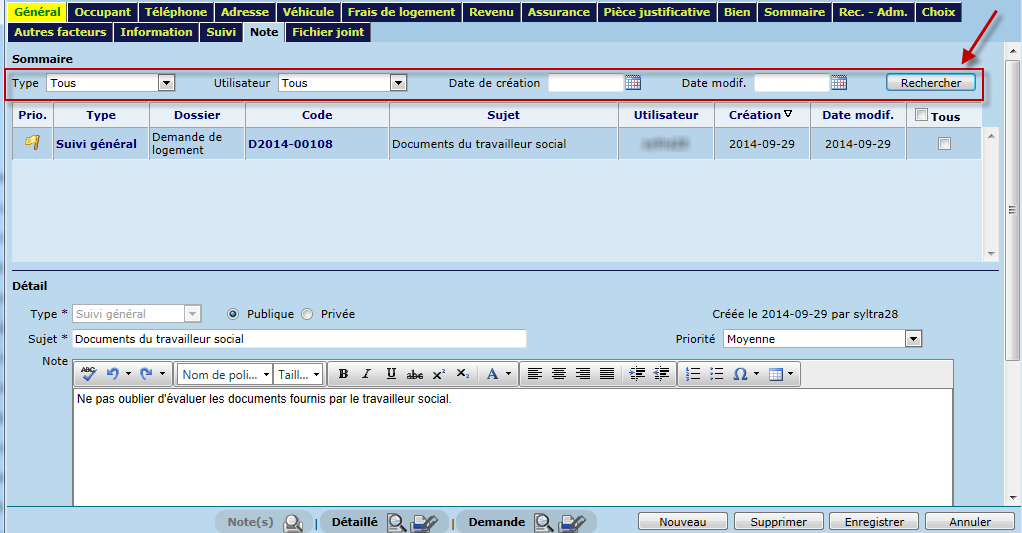
Task: Select the Privée radio button
Action: point(307,314)
